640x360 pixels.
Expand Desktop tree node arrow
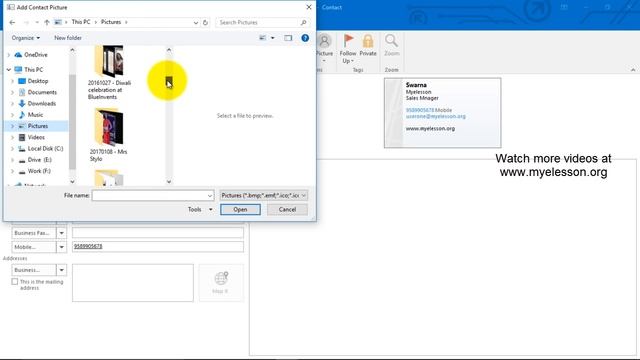pos(12,81)
